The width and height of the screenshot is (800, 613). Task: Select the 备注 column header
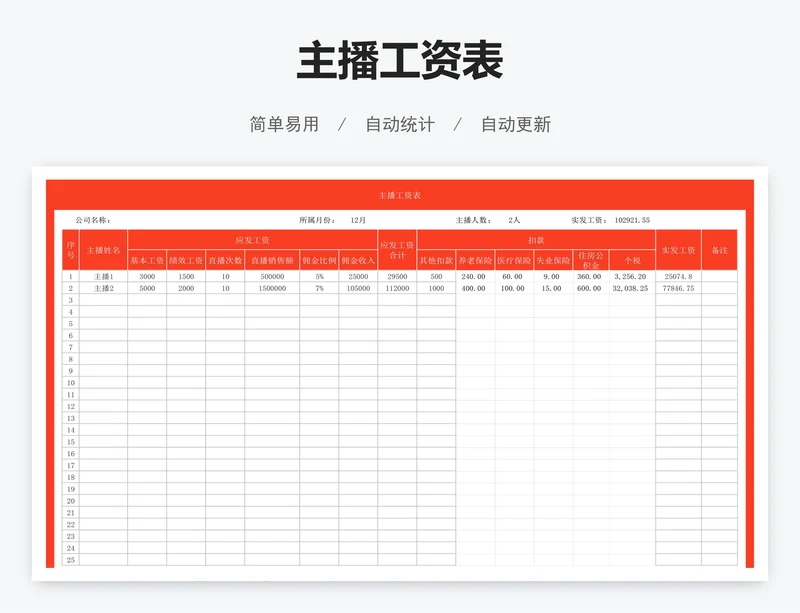(719, 250)
